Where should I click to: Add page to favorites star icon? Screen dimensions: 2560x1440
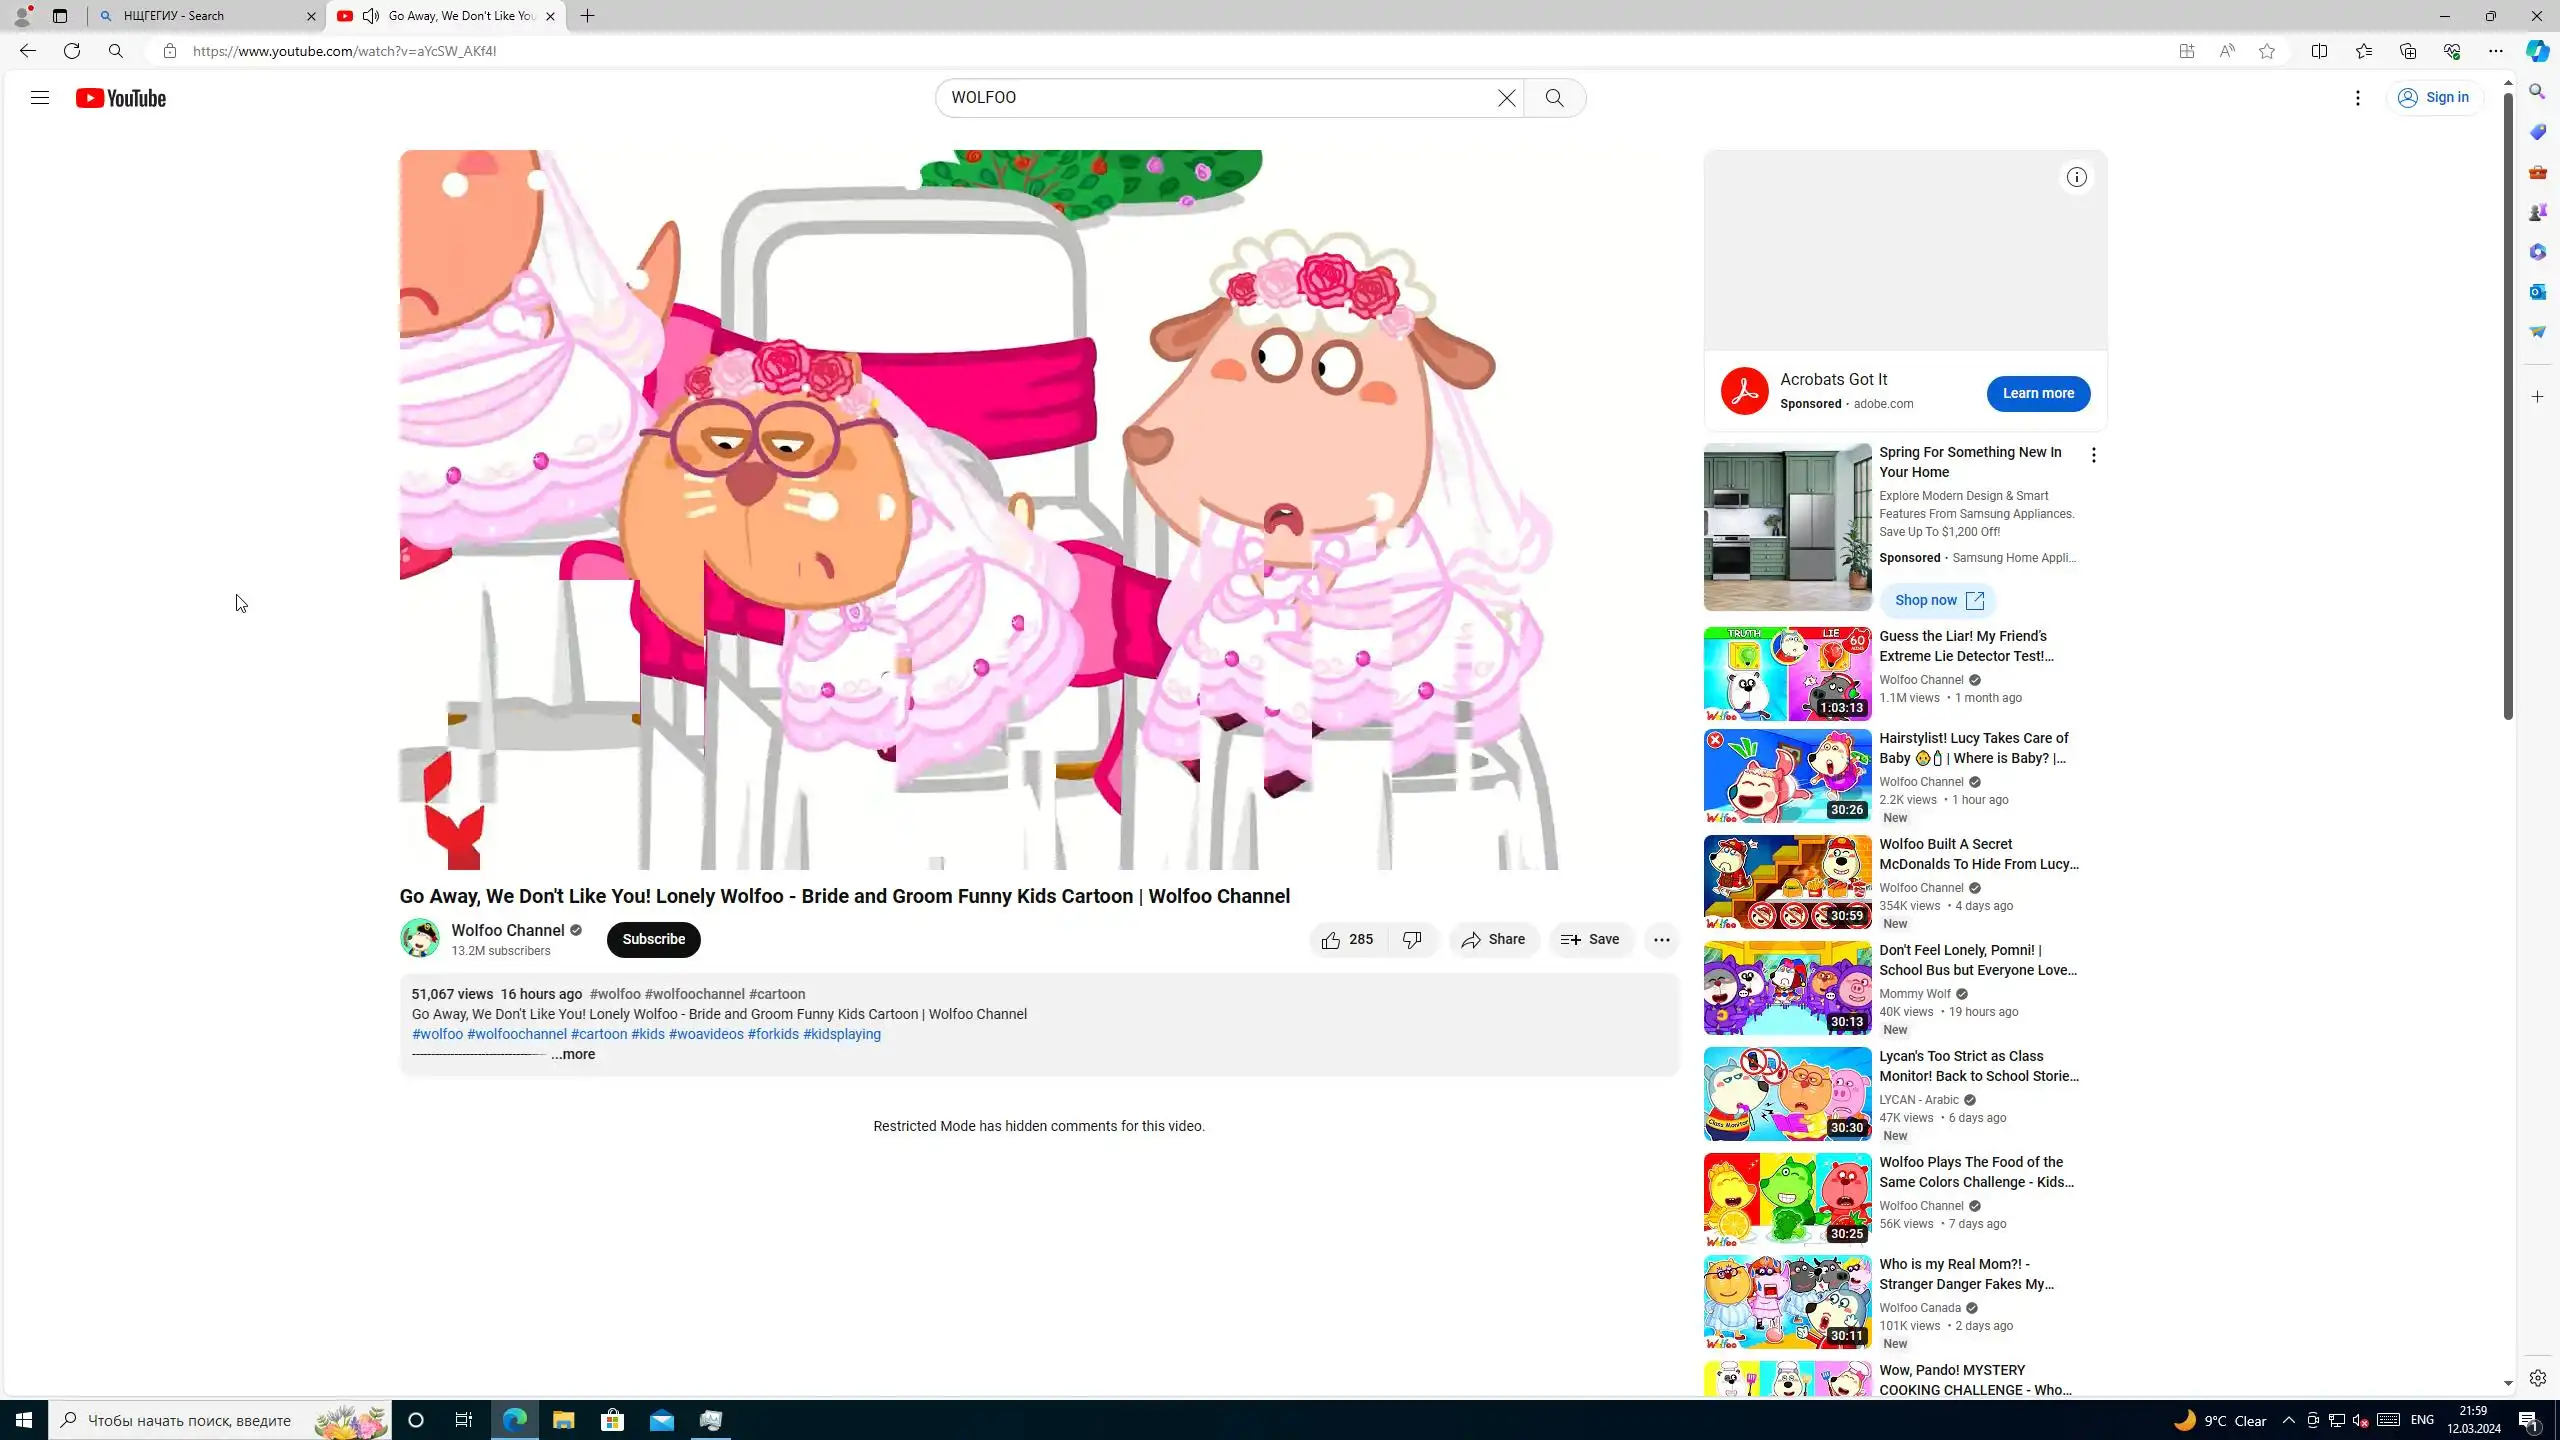2266,51
